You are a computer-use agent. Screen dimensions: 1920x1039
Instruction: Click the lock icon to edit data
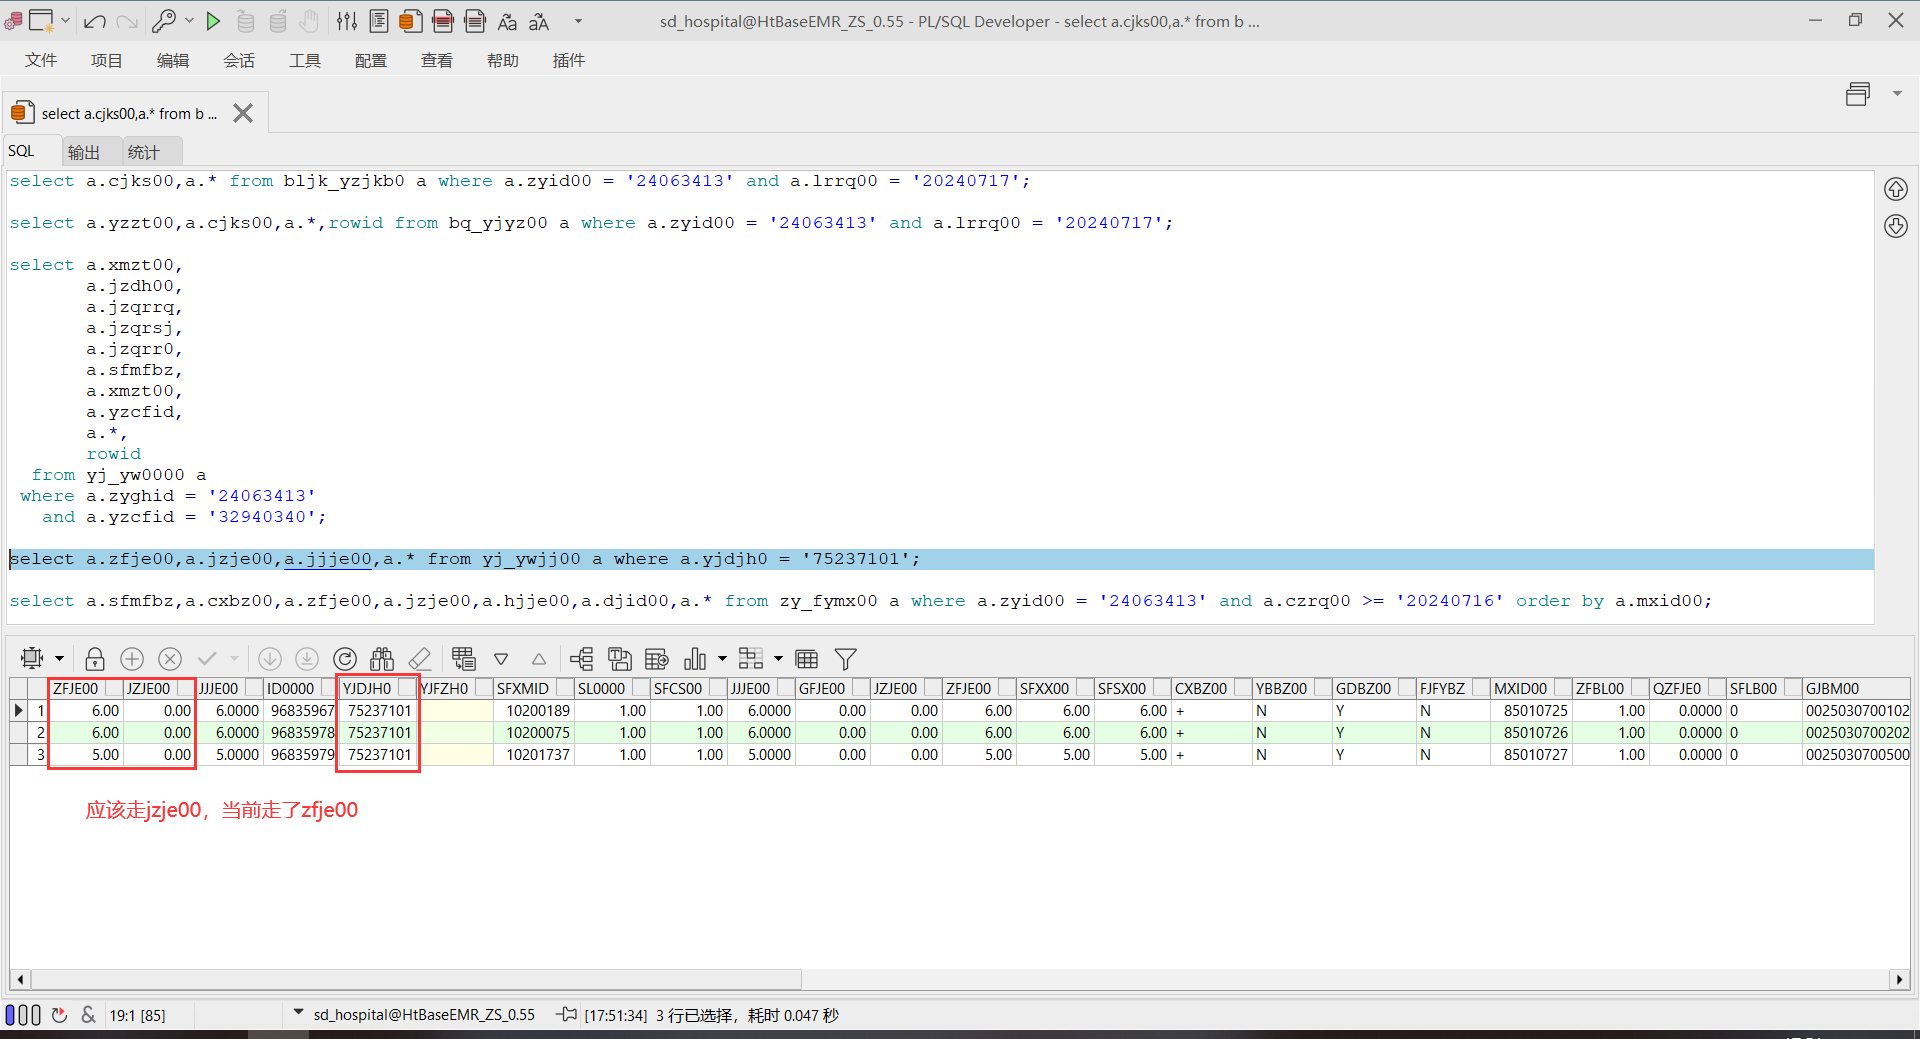[x=95, y=659]
